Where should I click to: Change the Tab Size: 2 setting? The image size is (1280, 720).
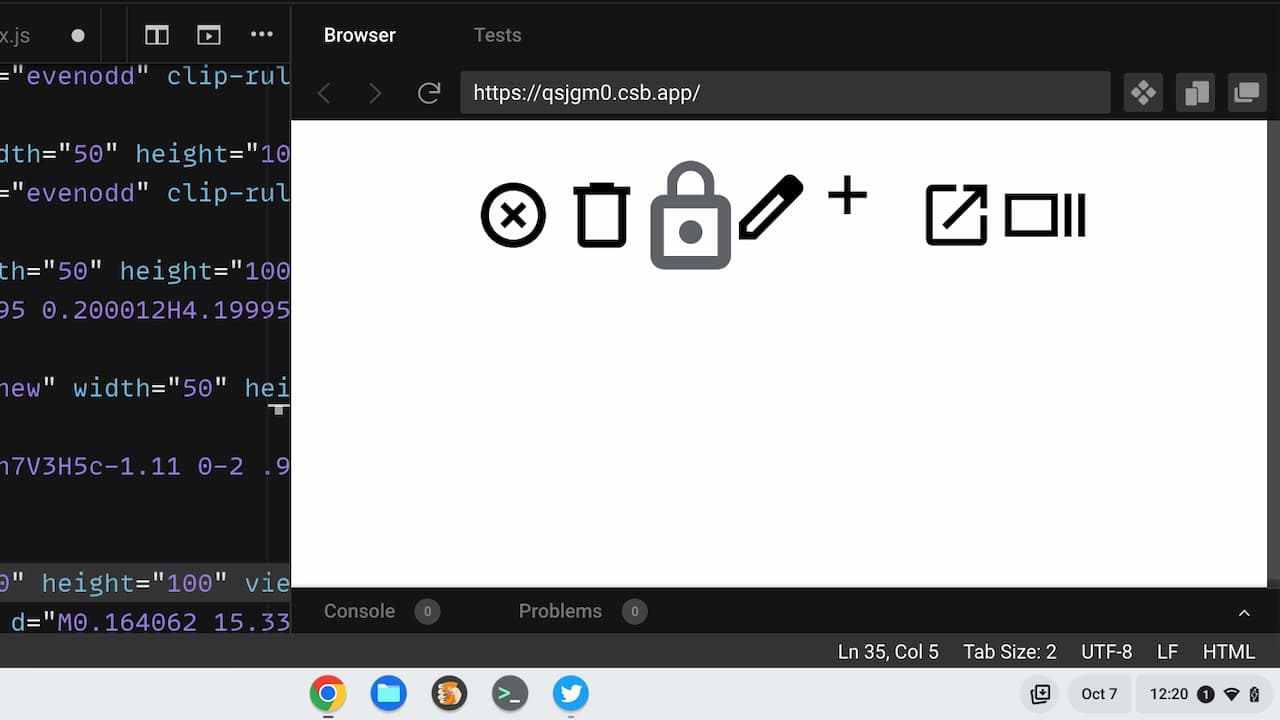tap(1009, 652)
